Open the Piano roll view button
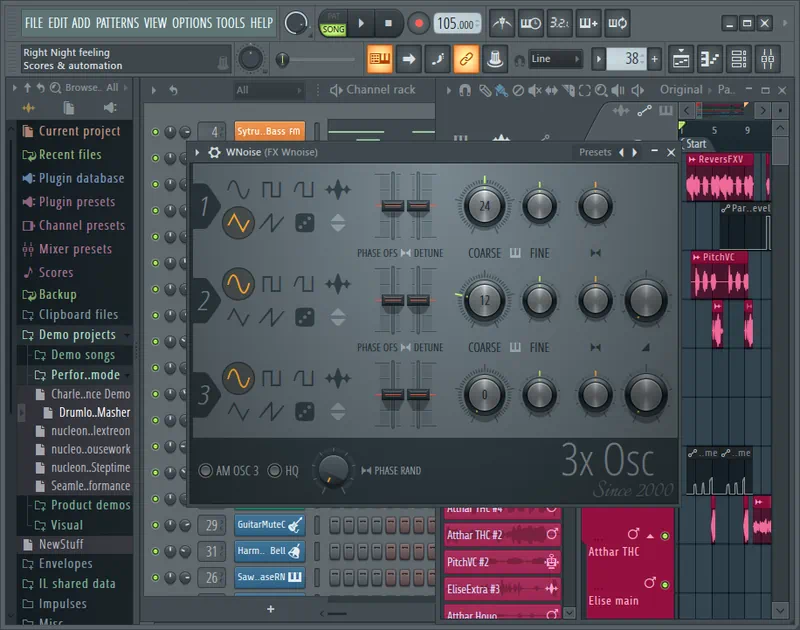This screenshot has width=800, height=630. coord(710,59)
